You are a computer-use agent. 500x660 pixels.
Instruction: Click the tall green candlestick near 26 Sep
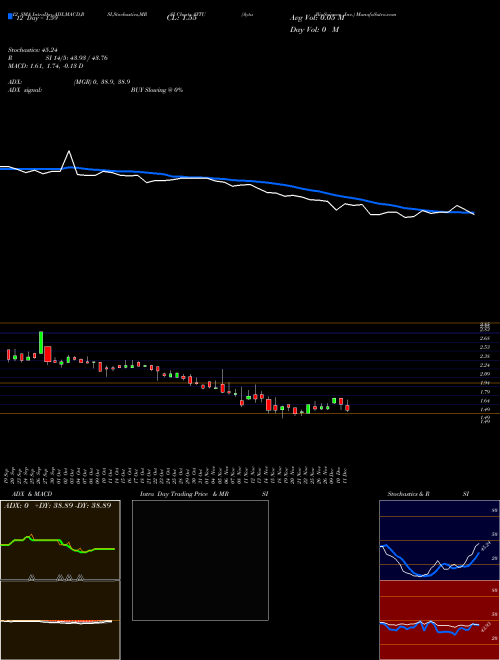[41, 343]
